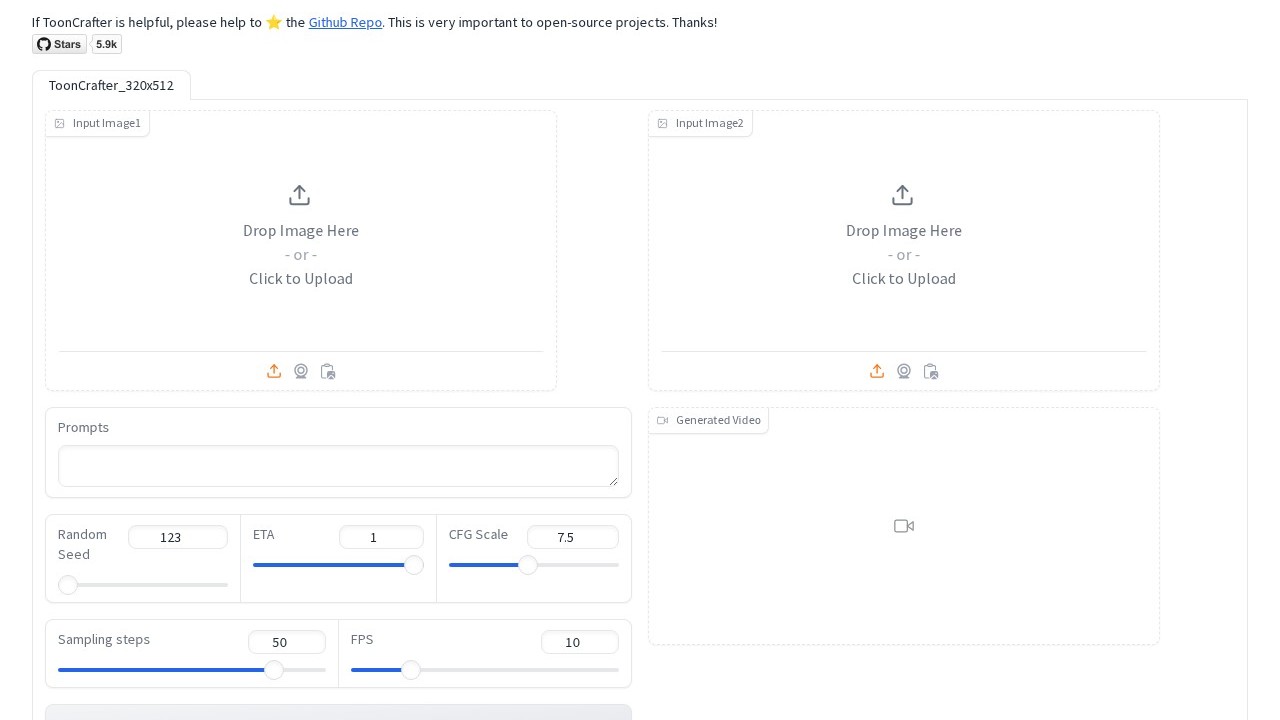This screenshot has width=1280, height=720.
Task: Click the CFG Scale slider handle
Action: 528,565
